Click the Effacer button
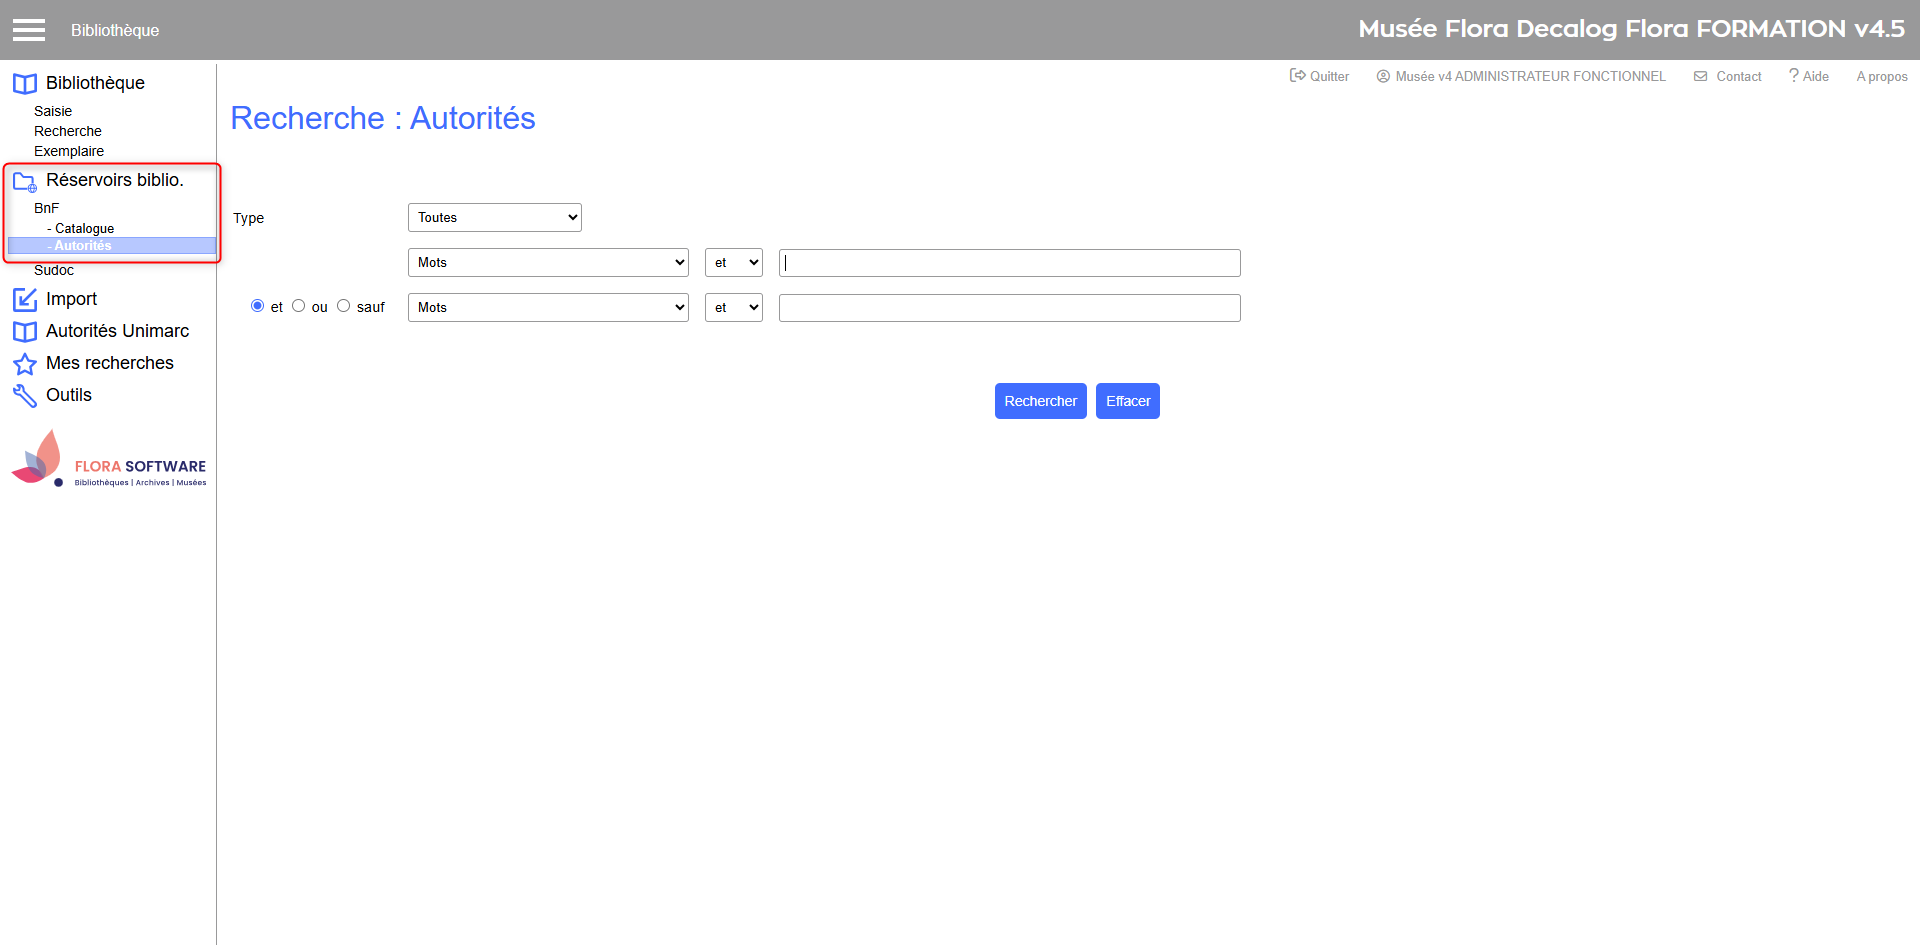Screen dimensions: 1920x945 (1127, 401)
